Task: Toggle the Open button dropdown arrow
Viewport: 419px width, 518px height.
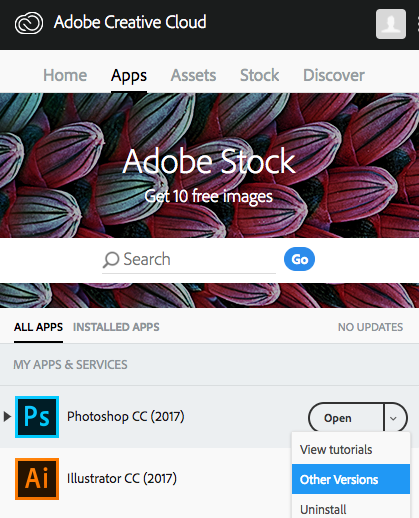Action: [x=395, y=418]
